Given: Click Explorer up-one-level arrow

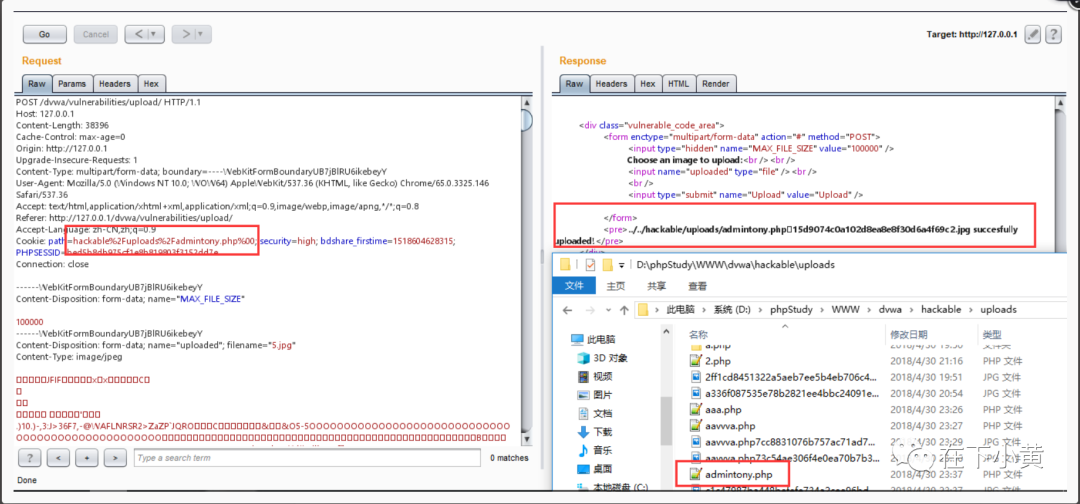Looking at the screenshot, I should 624,310.
